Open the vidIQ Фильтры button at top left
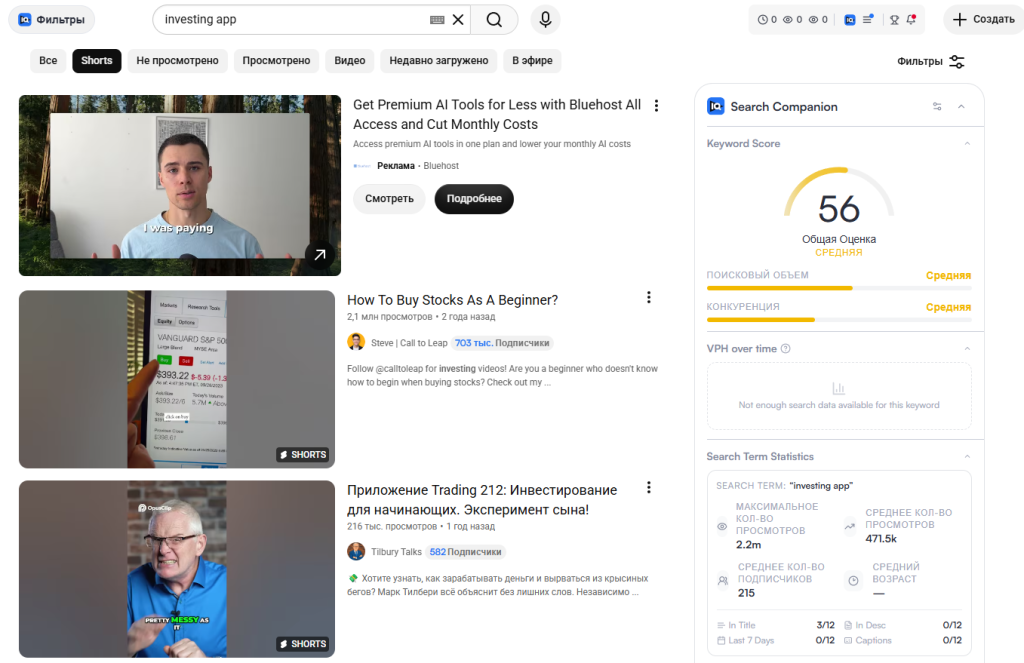The image size is (1024, 663). click(x=52, y=20)
